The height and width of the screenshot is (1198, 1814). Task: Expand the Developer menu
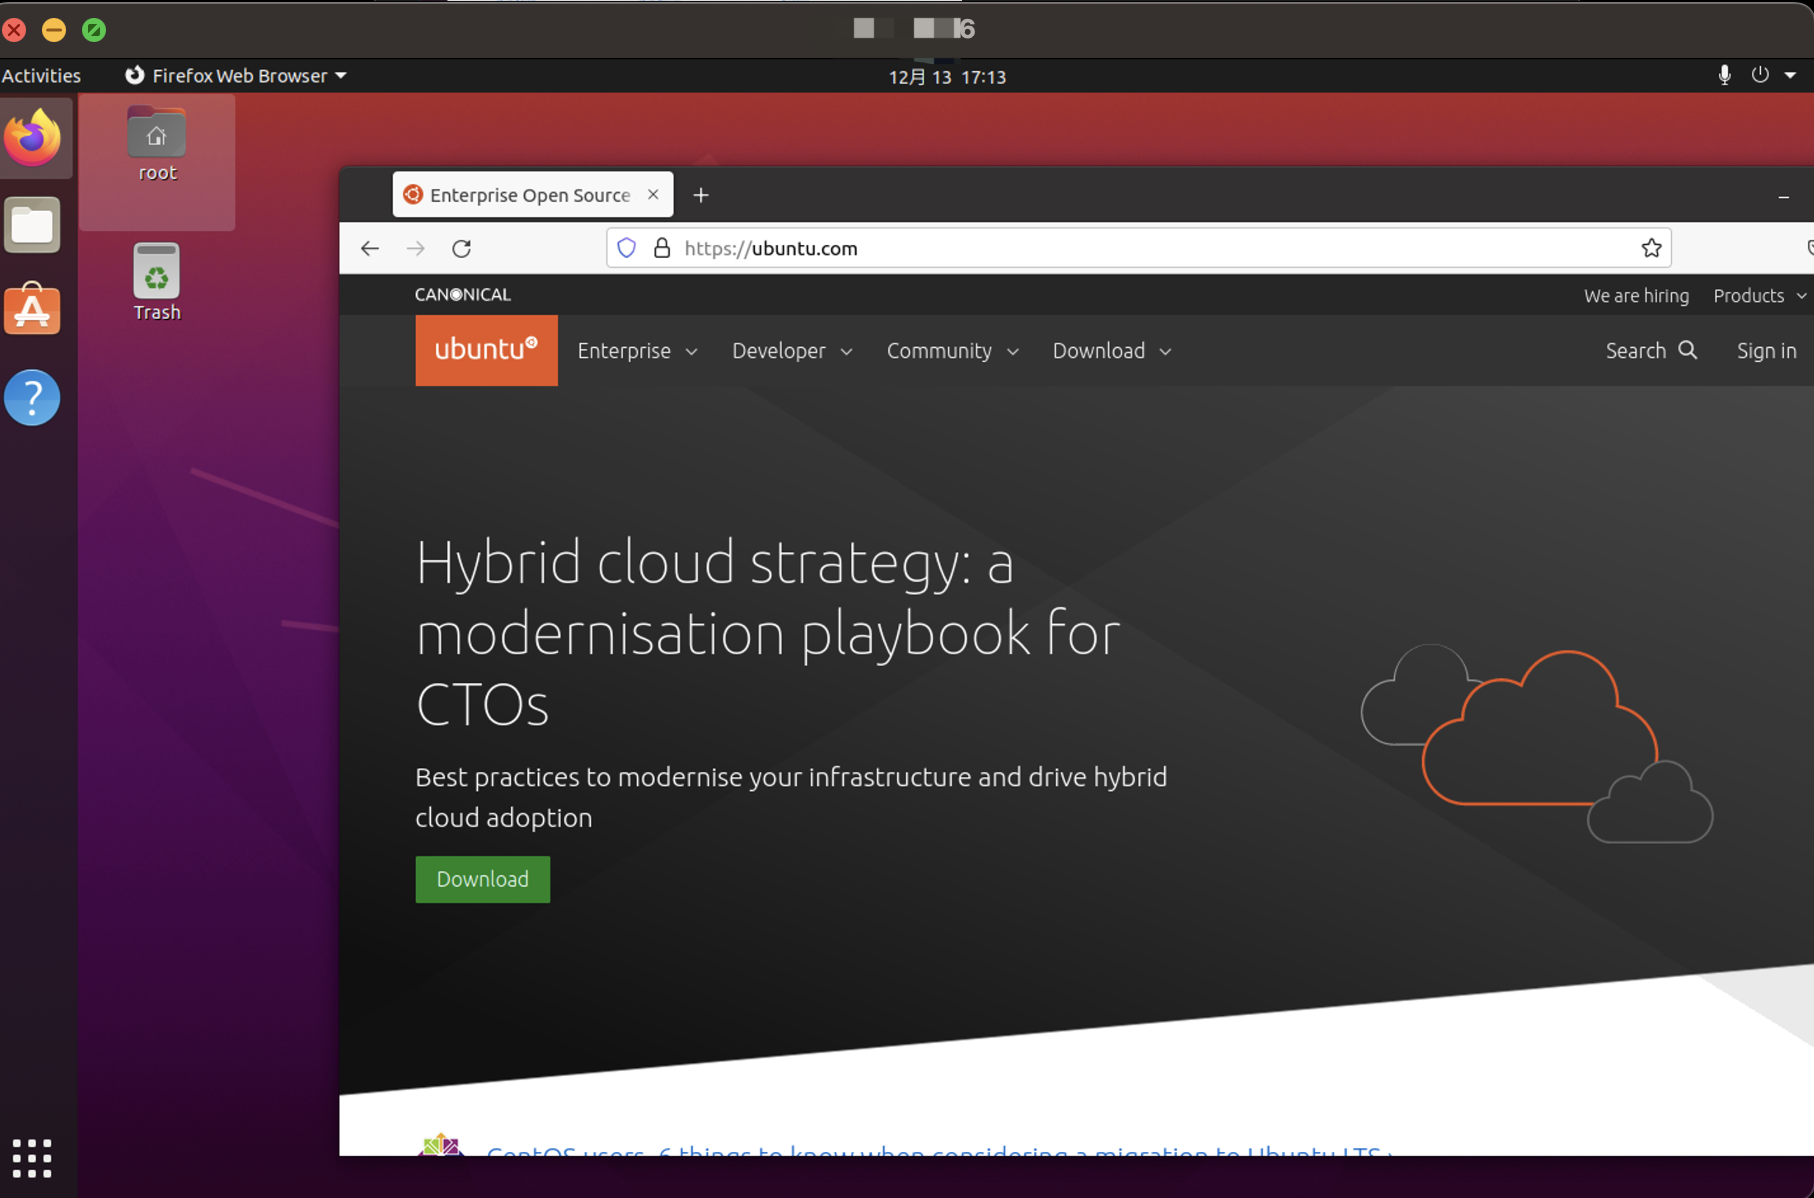pyautogui.click(x=792, y=351)
